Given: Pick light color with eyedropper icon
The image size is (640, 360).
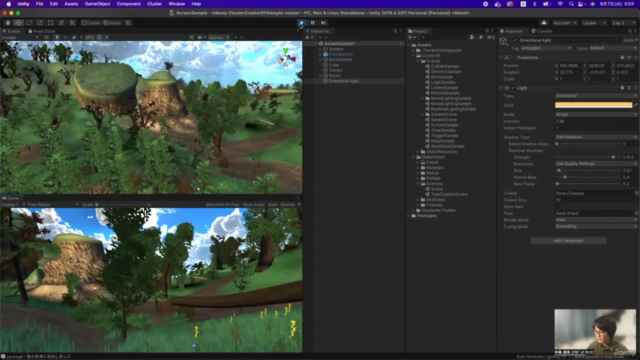Looking at the screenshot, I should [x=636, y=105].
